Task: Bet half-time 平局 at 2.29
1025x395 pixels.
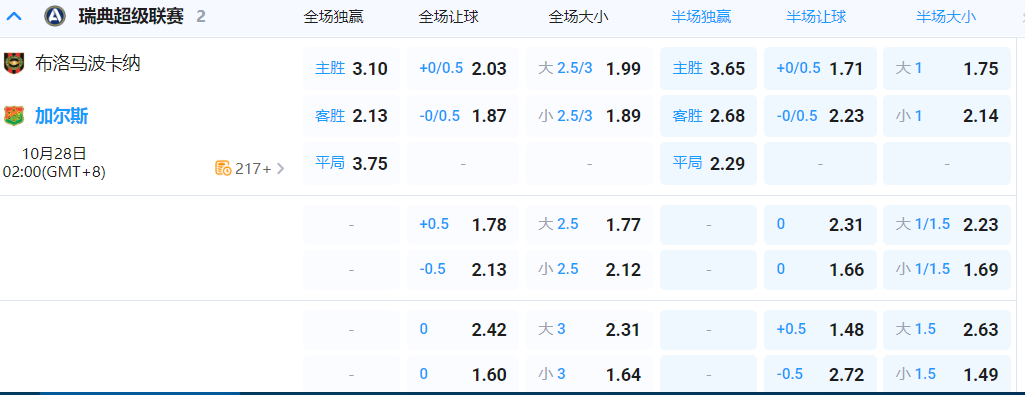Action: [709, 163]
